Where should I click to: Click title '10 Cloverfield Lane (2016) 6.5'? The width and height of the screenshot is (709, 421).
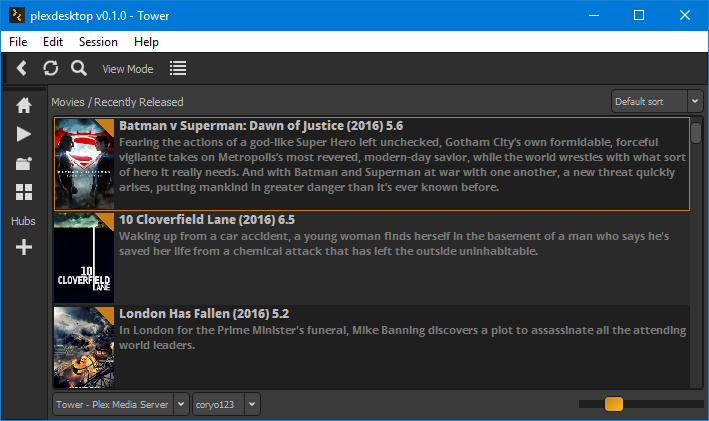pyautogui.click(x=207, y=220)
